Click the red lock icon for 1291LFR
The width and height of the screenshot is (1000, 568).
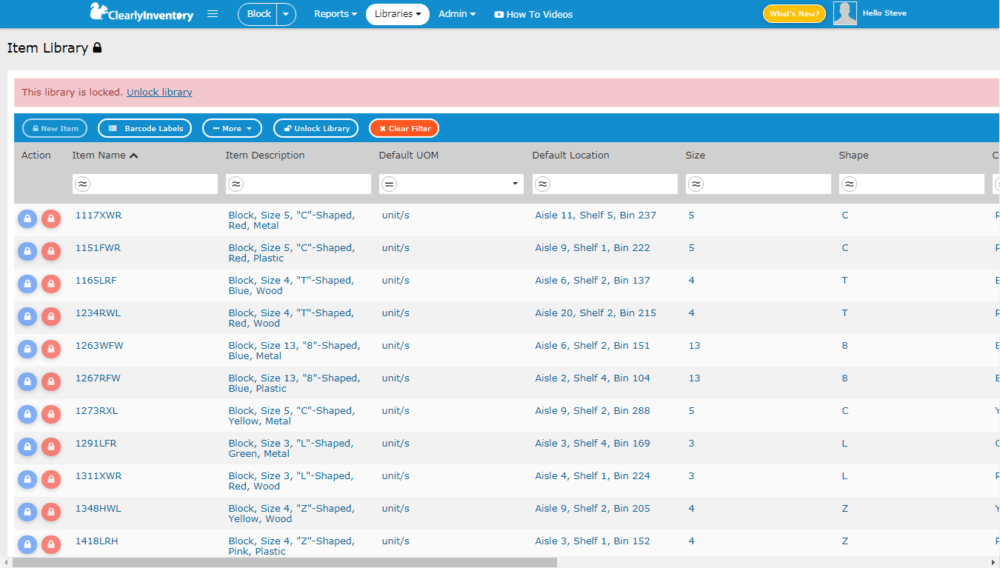coord(51,446)
